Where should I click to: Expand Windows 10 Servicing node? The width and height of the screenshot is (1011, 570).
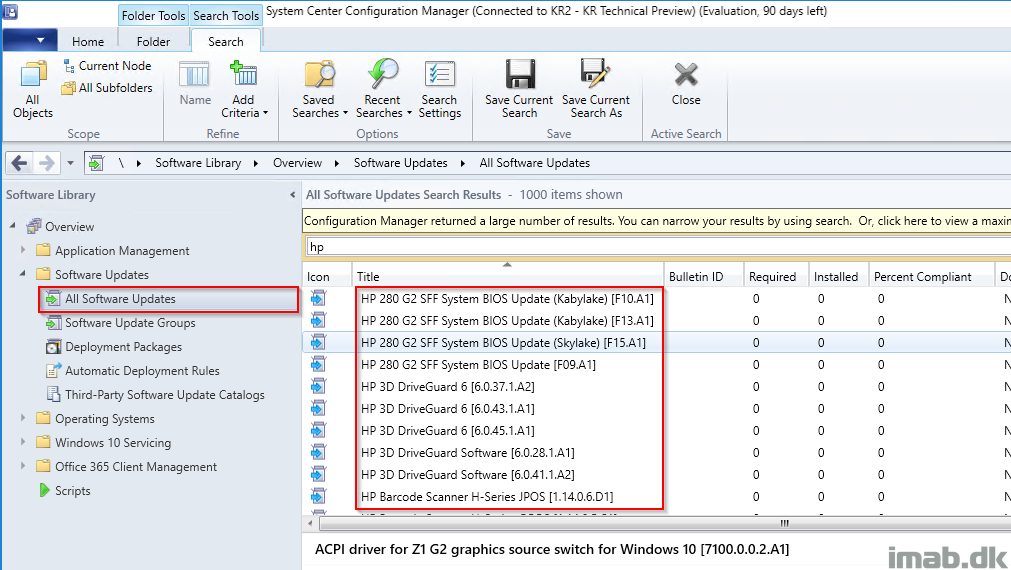point(23,442)
